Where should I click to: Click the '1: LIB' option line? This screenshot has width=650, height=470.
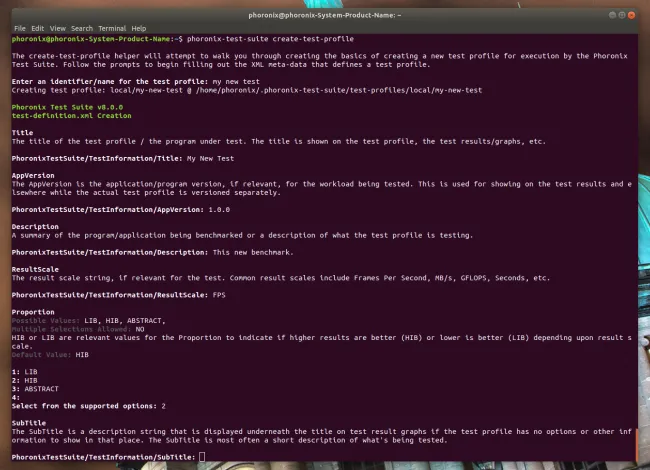click(x=24, y=372)
